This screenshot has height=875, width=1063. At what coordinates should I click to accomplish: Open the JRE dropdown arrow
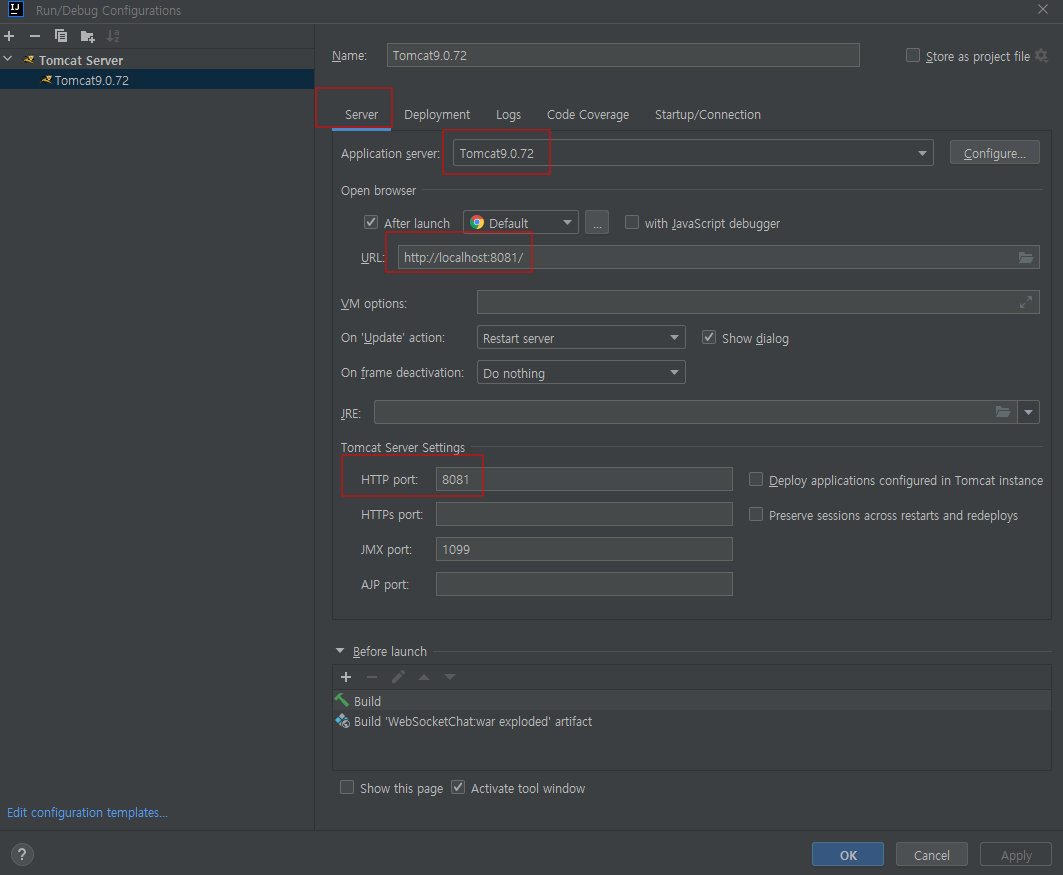coord(1028,412)
